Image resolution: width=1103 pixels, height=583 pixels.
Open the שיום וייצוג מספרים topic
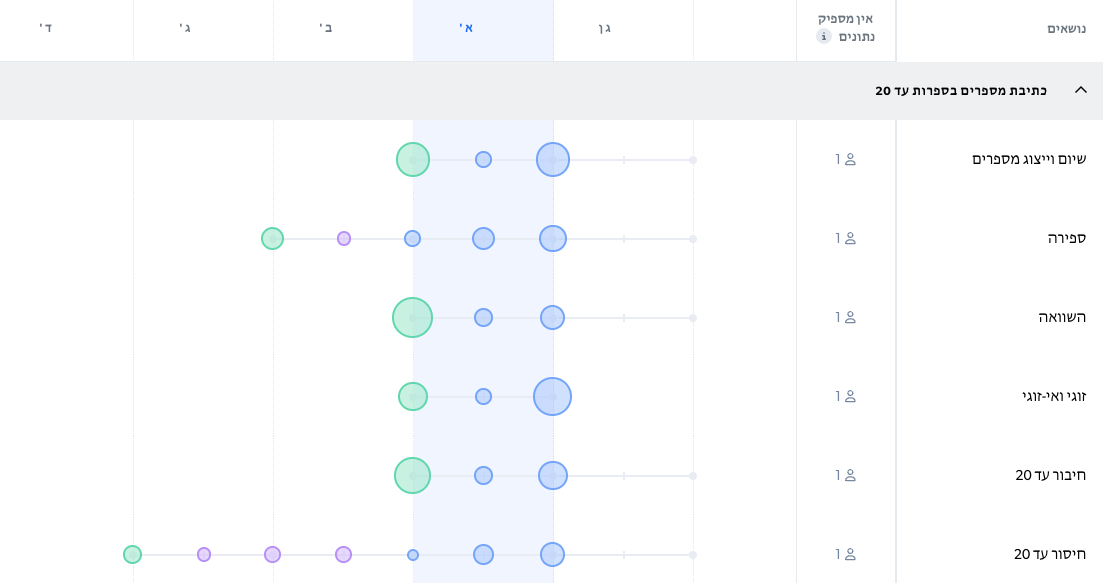(1028, 159)
